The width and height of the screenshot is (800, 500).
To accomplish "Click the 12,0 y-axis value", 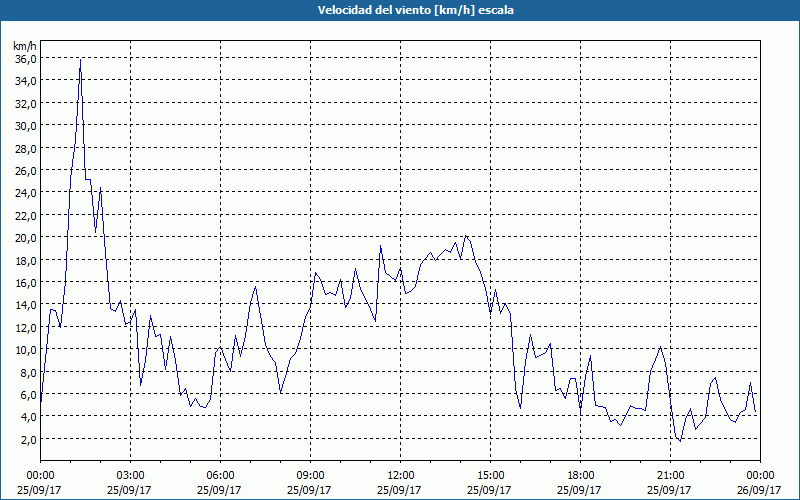I will 27,327.
